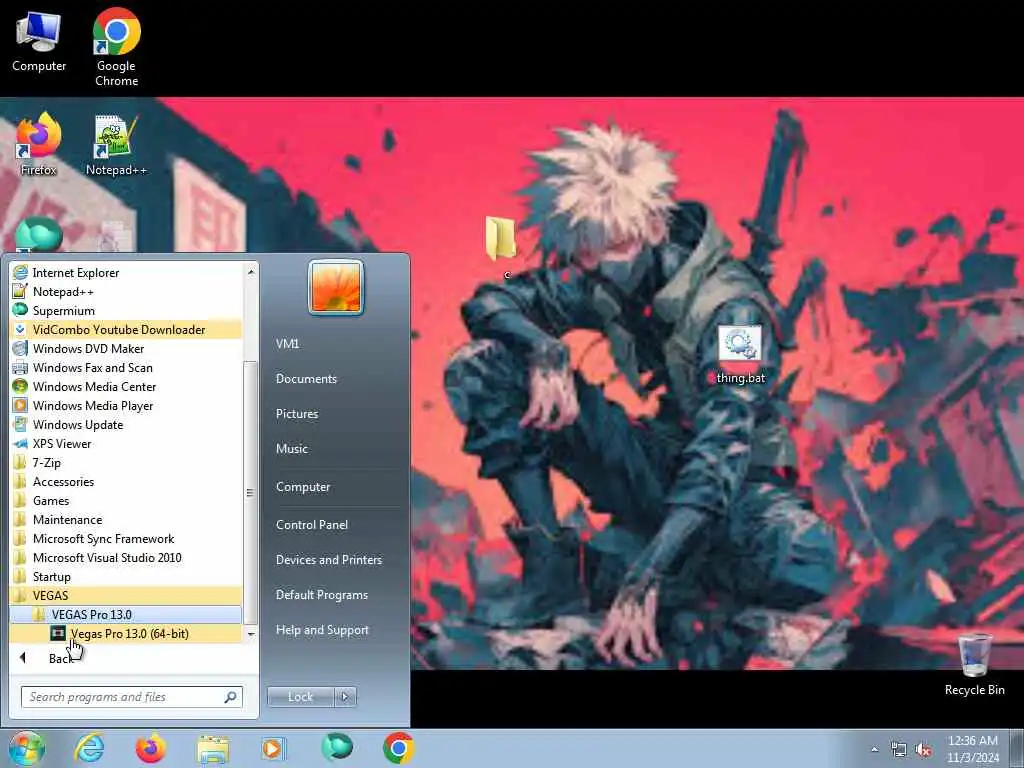Open the Computer desktop icon

tap(39, 42)
